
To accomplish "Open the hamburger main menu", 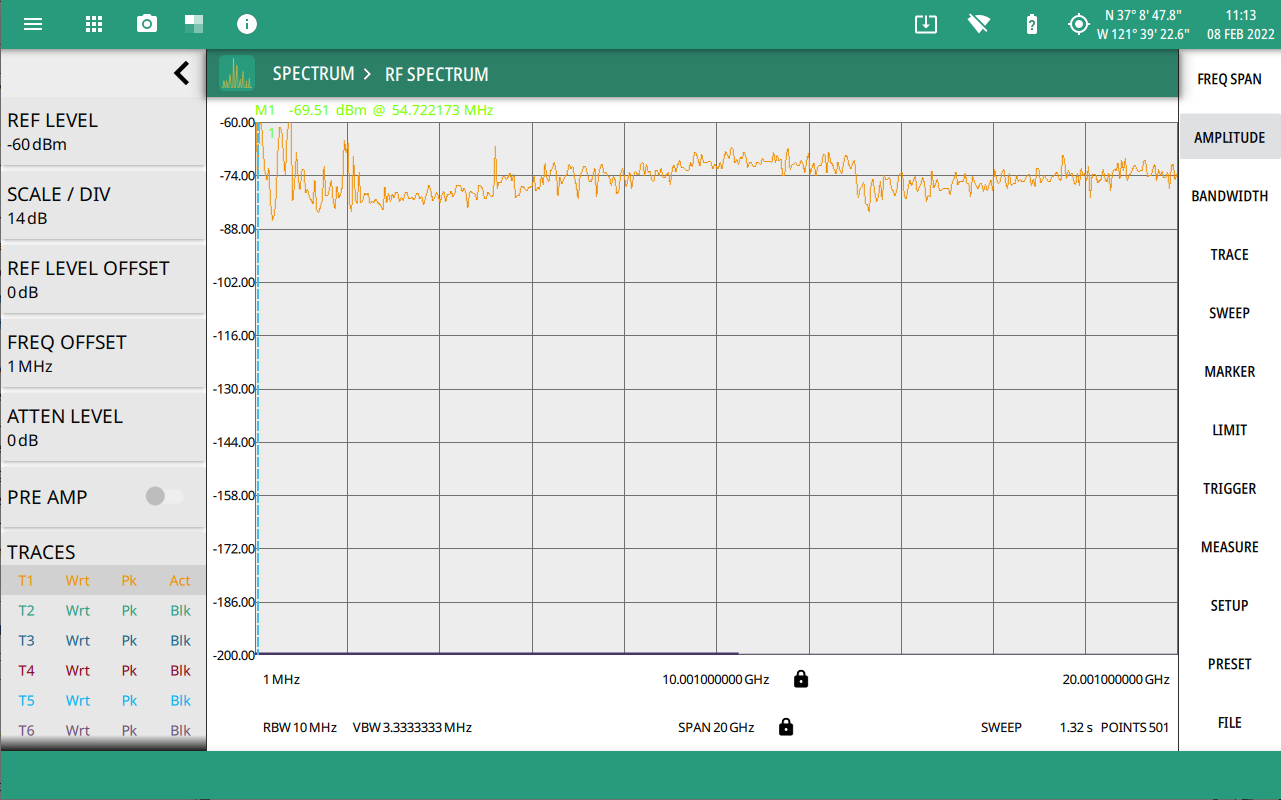I will point(33,24).
